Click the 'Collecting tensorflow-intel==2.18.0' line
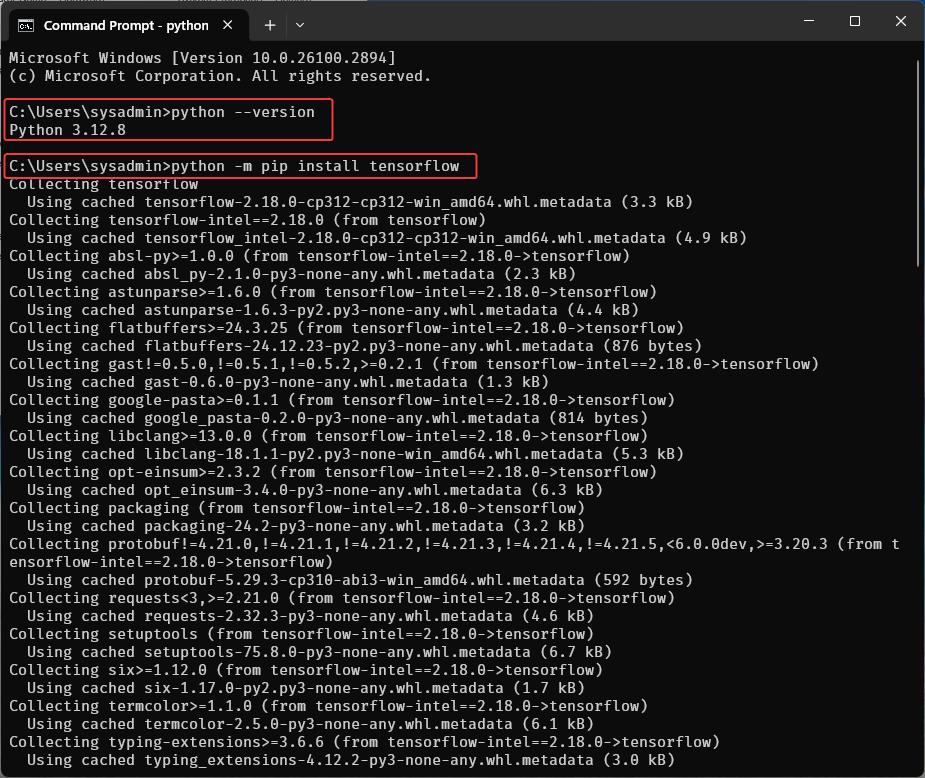This screenshot has width=925, height=778. [x=247, y=220]
